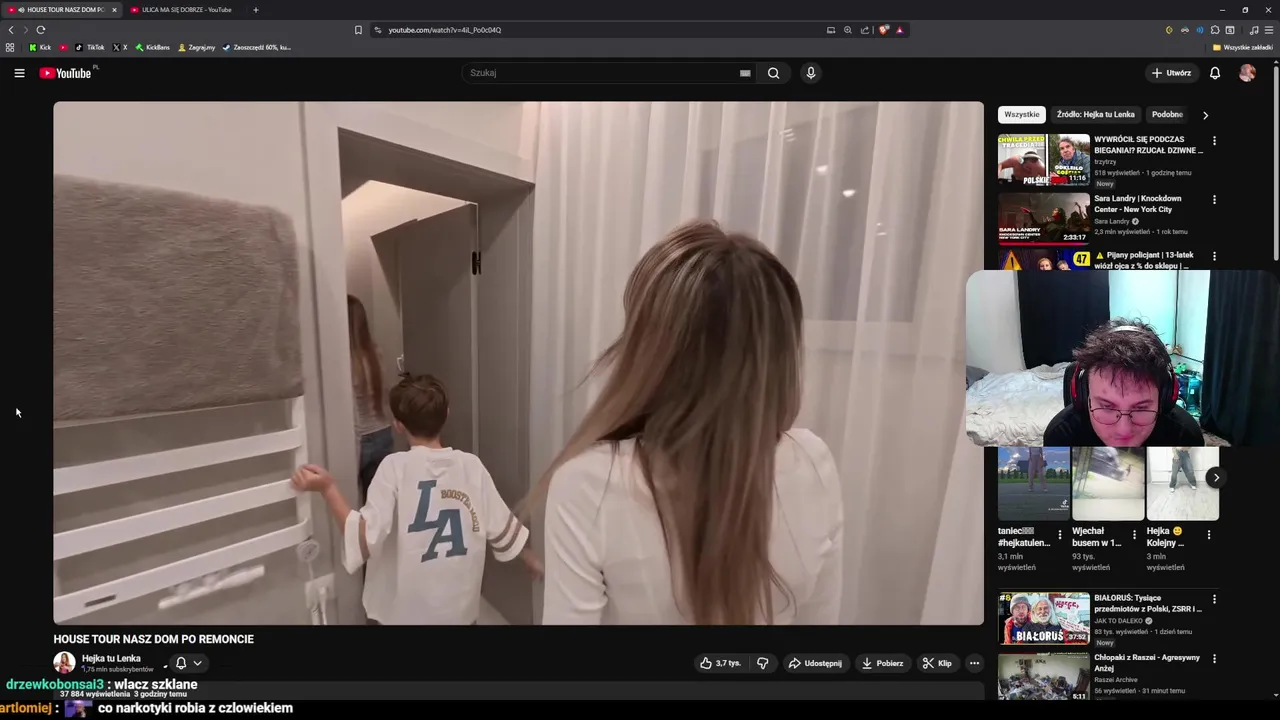Open the extensions puzzle icon
This screenshot has width=1280, height=720.
tap(1215, 30)
